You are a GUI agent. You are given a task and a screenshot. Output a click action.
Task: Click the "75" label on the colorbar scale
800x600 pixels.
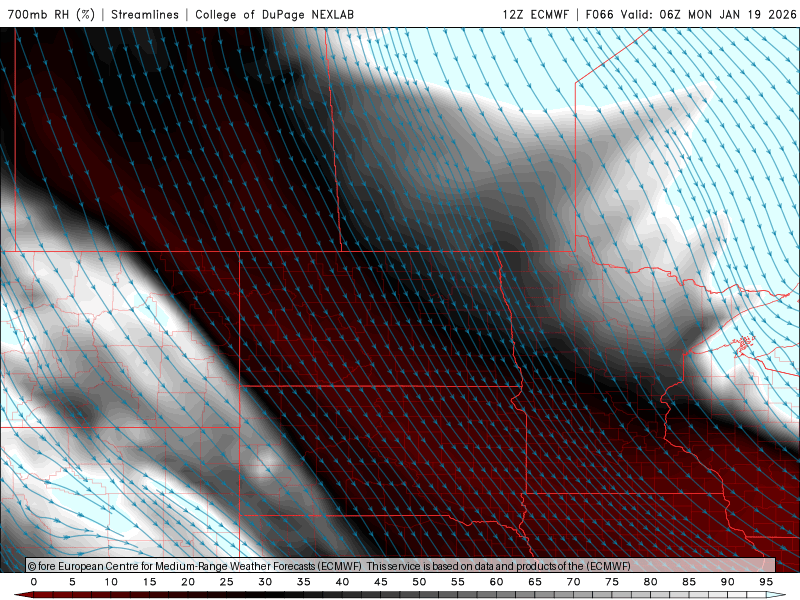pos(612,582)
